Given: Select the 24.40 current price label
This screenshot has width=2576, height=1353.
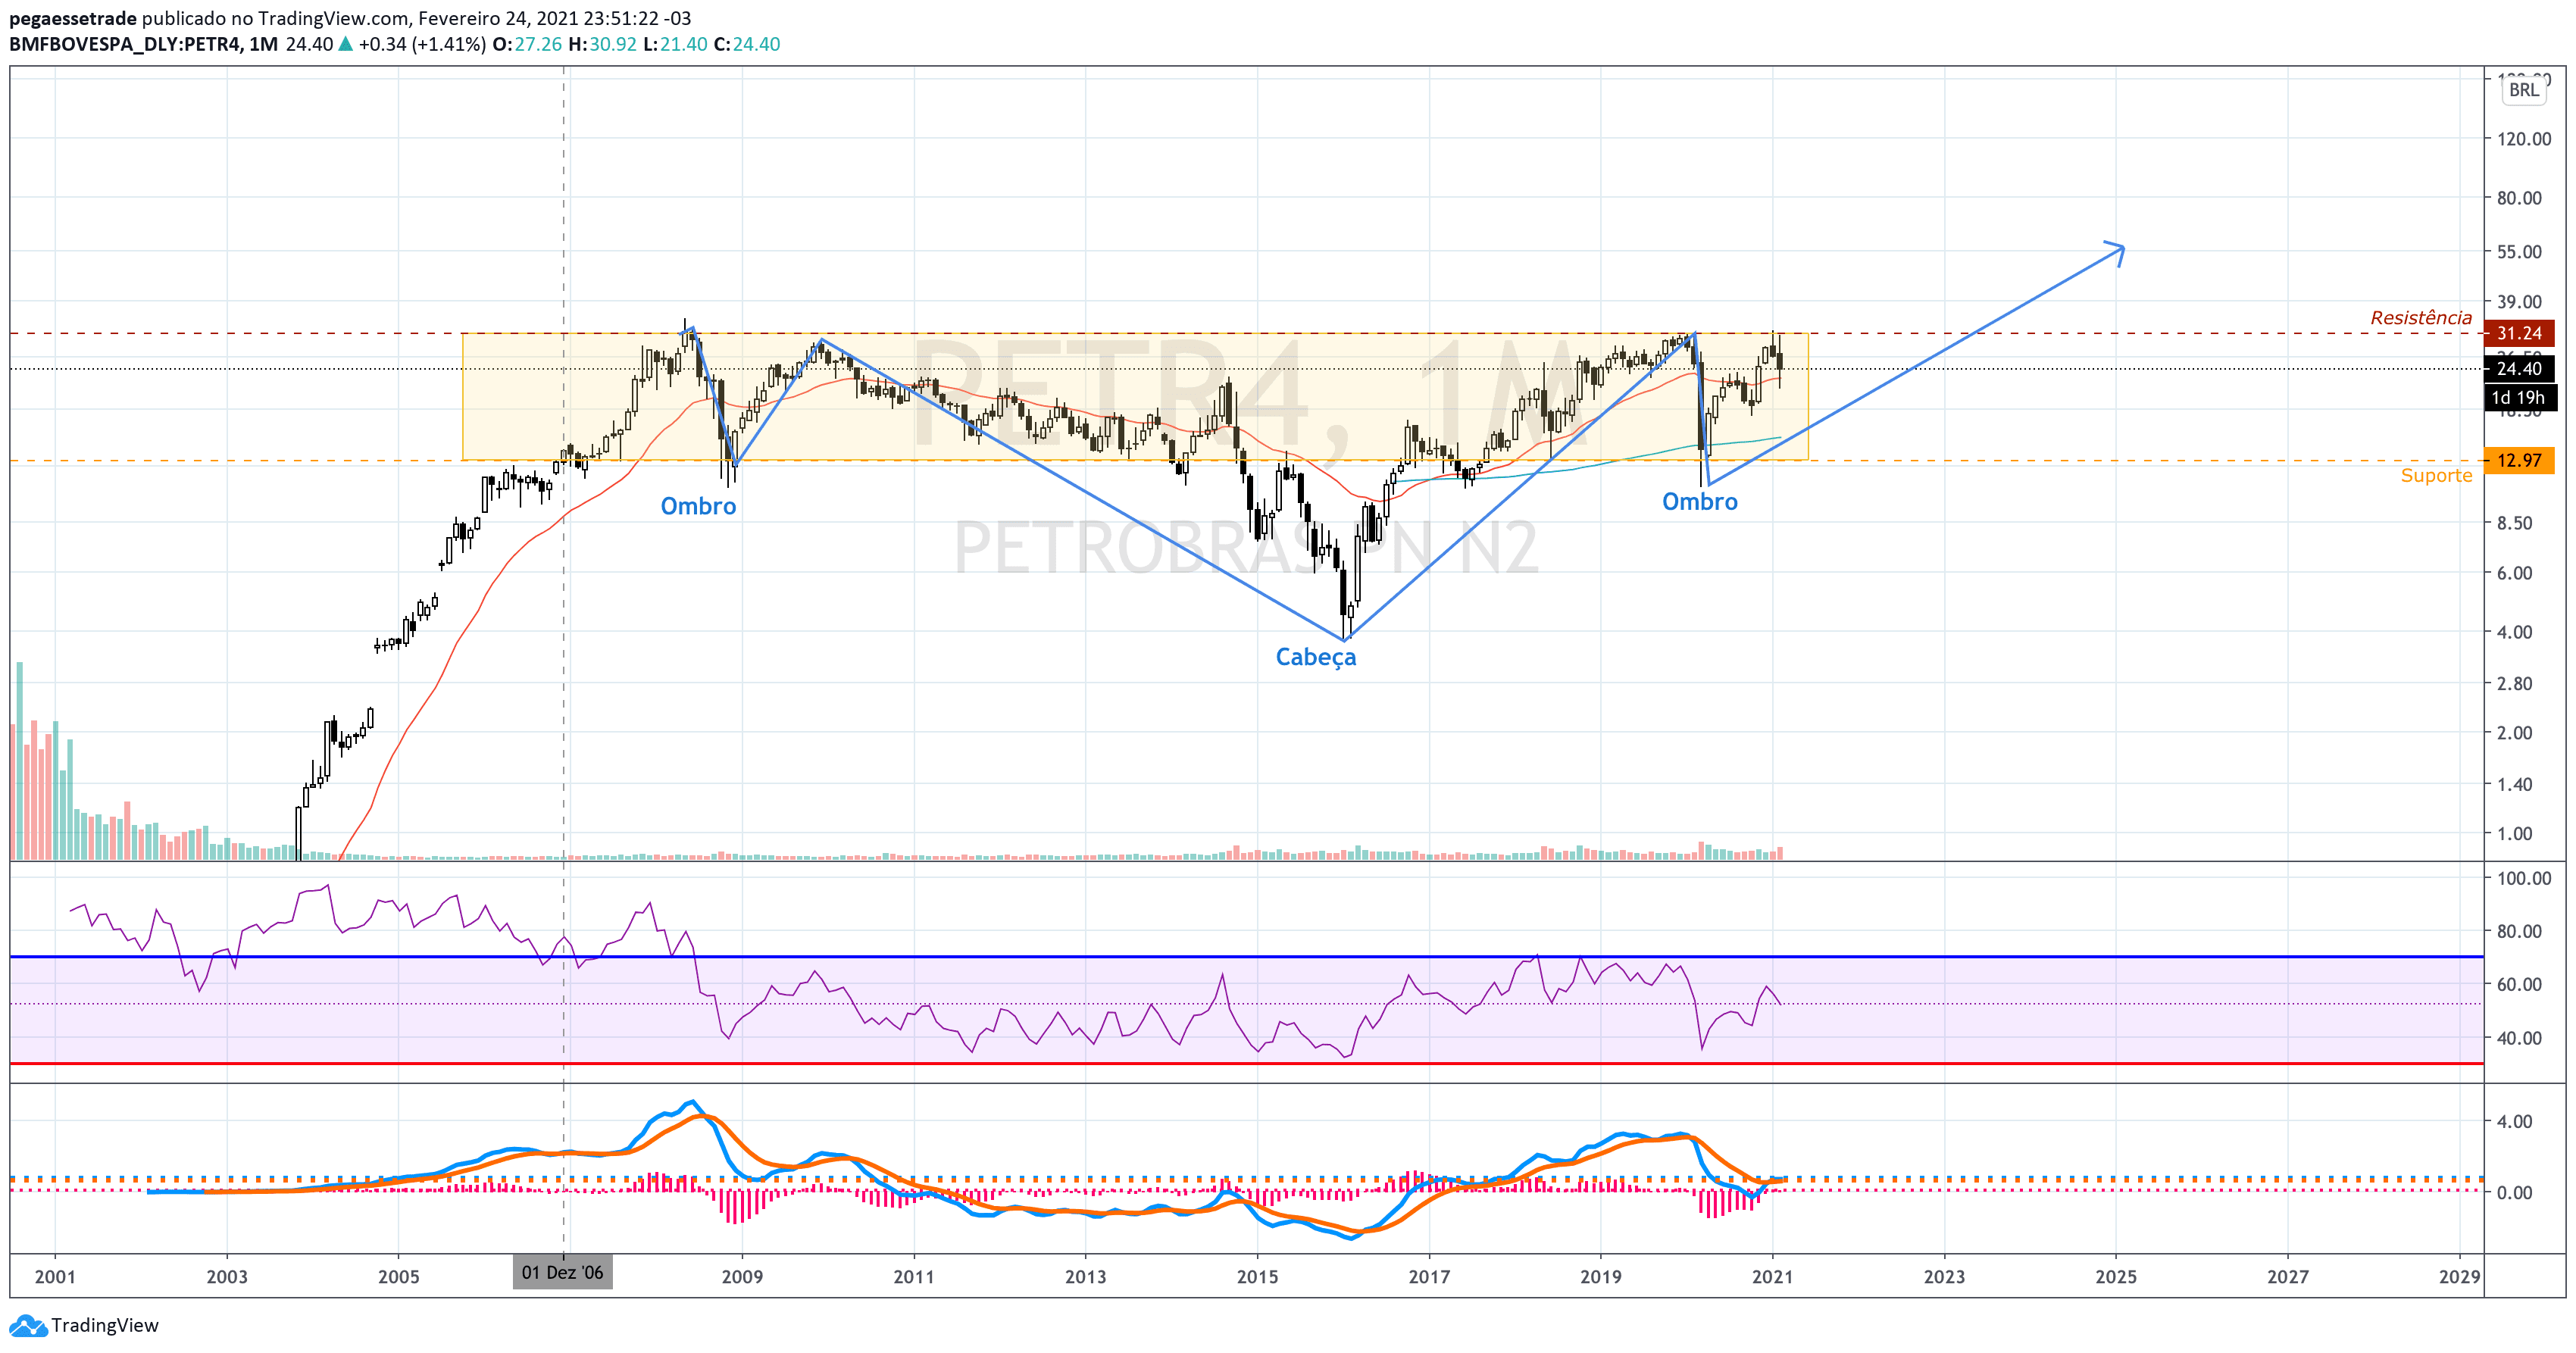Looking at the screenshot, I should (x=2519, y=368).
